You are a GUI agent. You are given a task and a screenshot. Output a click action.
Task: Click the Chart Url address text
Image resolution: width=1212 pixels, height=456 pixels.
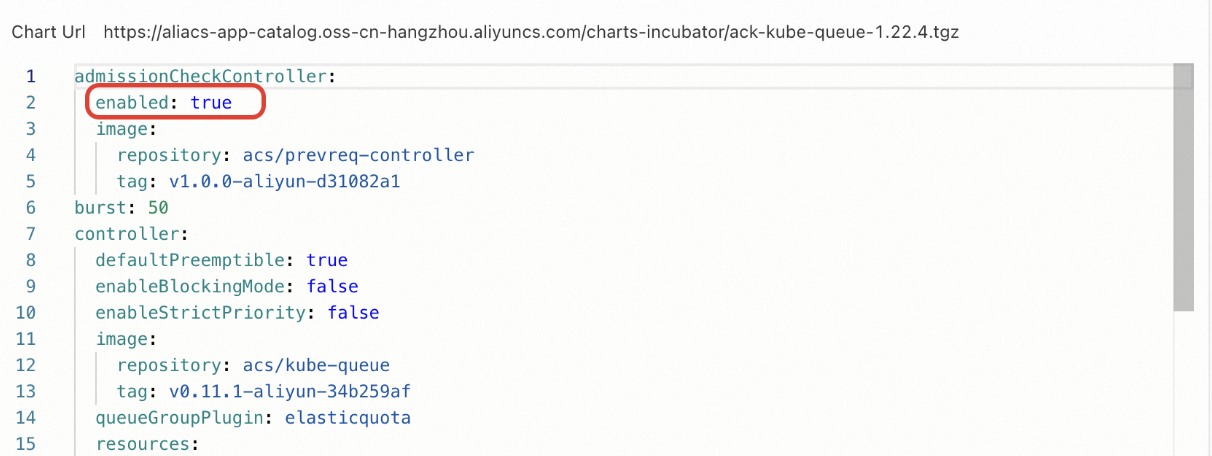pos(530,31)
